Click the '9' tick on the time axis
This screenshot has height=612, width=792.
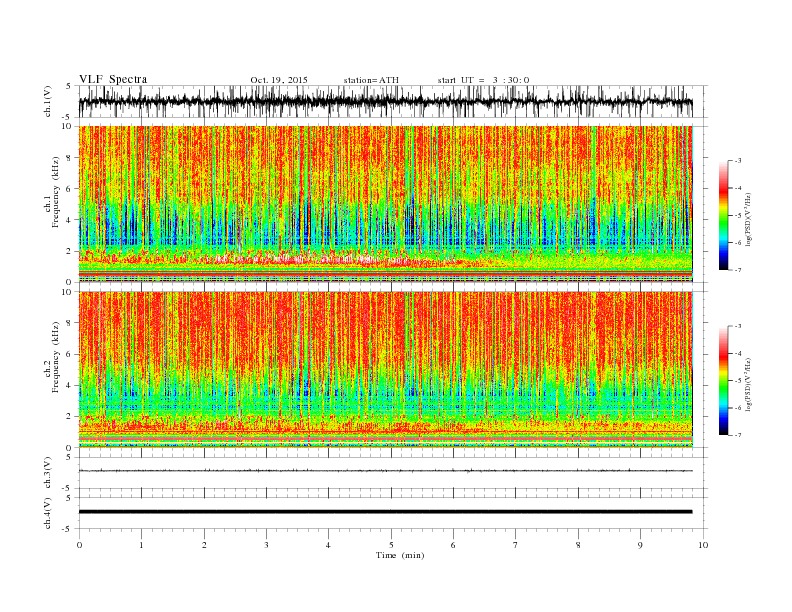pos(640,545)
